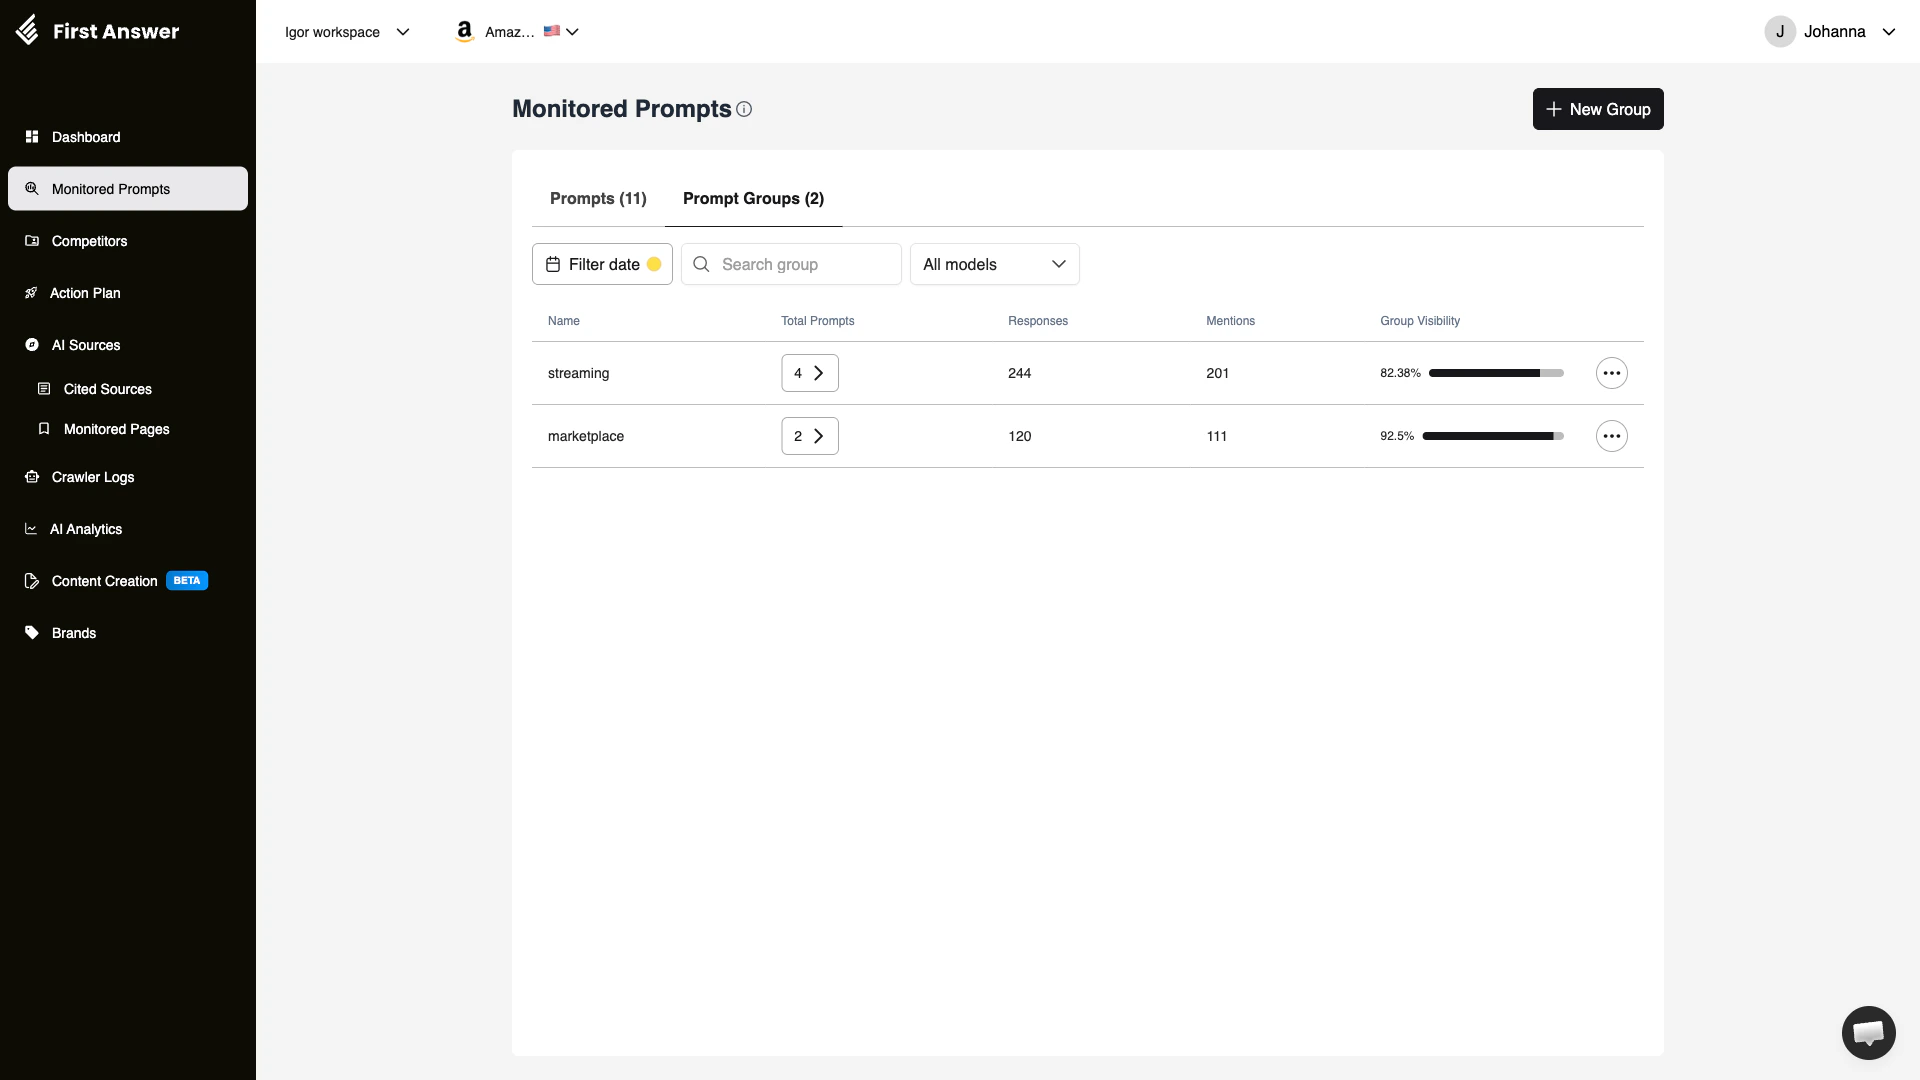Open Cited Sources page

click(107, 389)
